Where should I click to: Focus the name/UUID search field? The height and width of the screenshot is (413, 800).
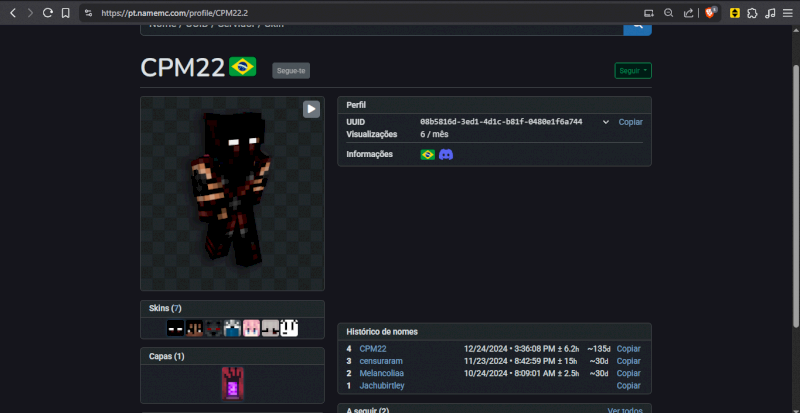pyautogui.click(x=382, y=30)
